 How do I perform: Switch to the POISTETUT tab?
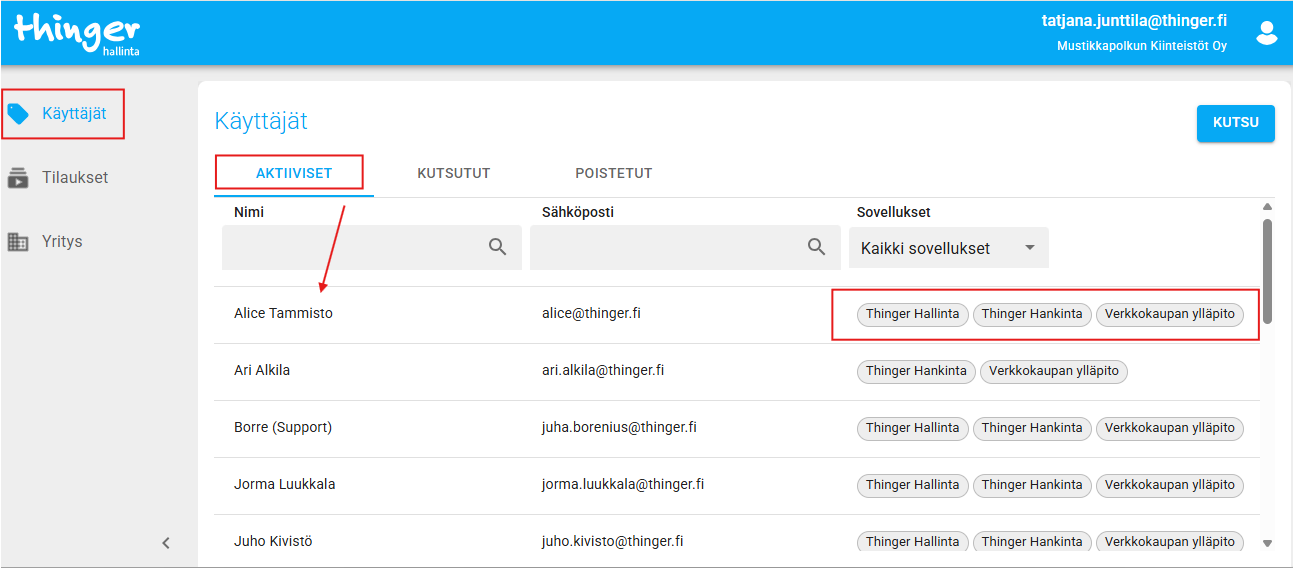point(614,173)
